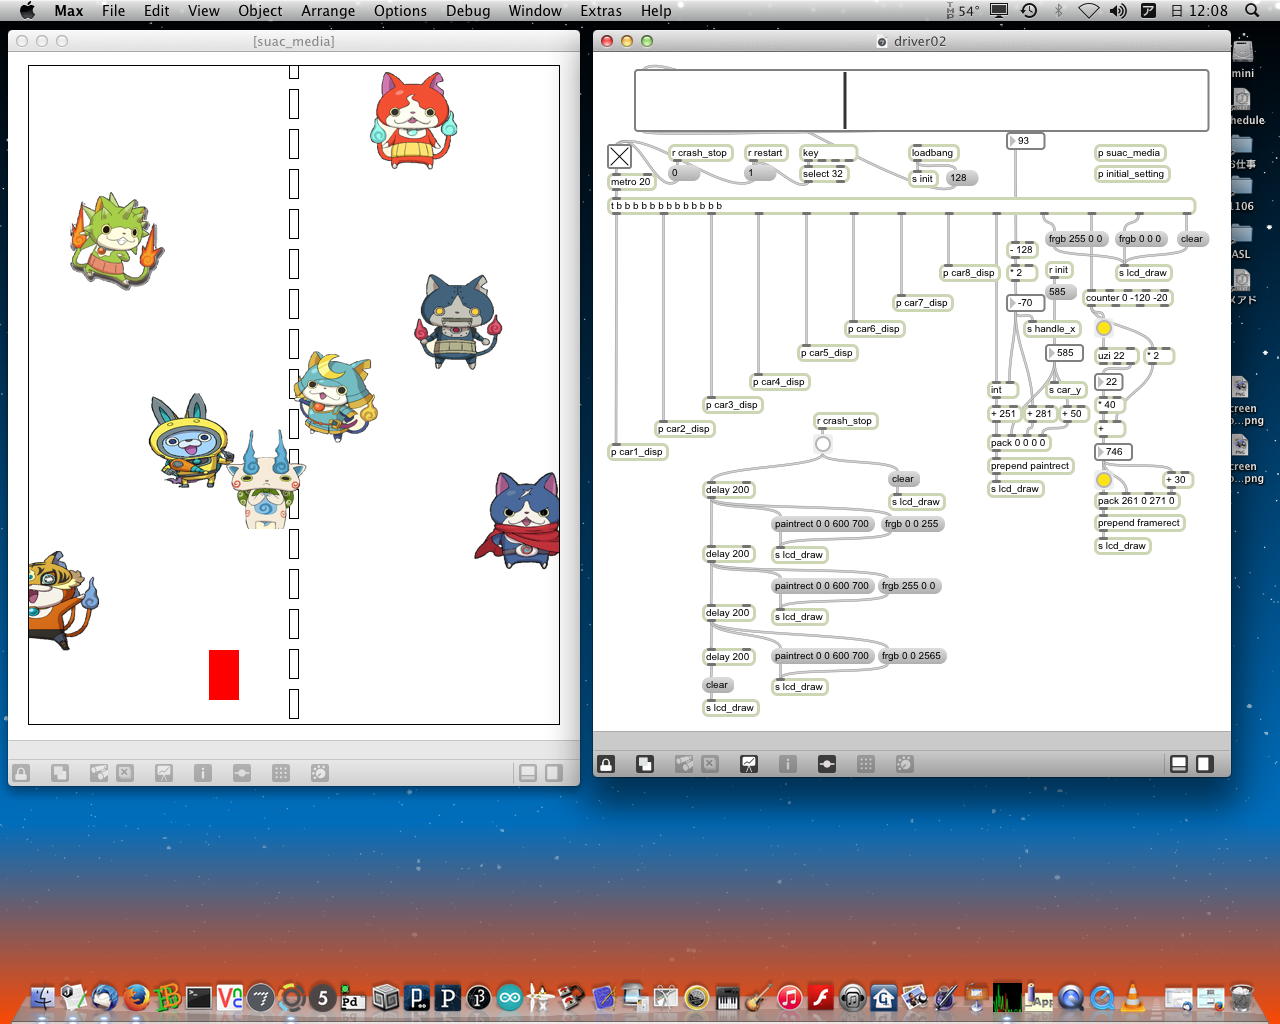The height and width of the screenshot is (1024, 1280).
Task: Click the New View icon in suac_media toolbar
Action: tap(60, 773)
